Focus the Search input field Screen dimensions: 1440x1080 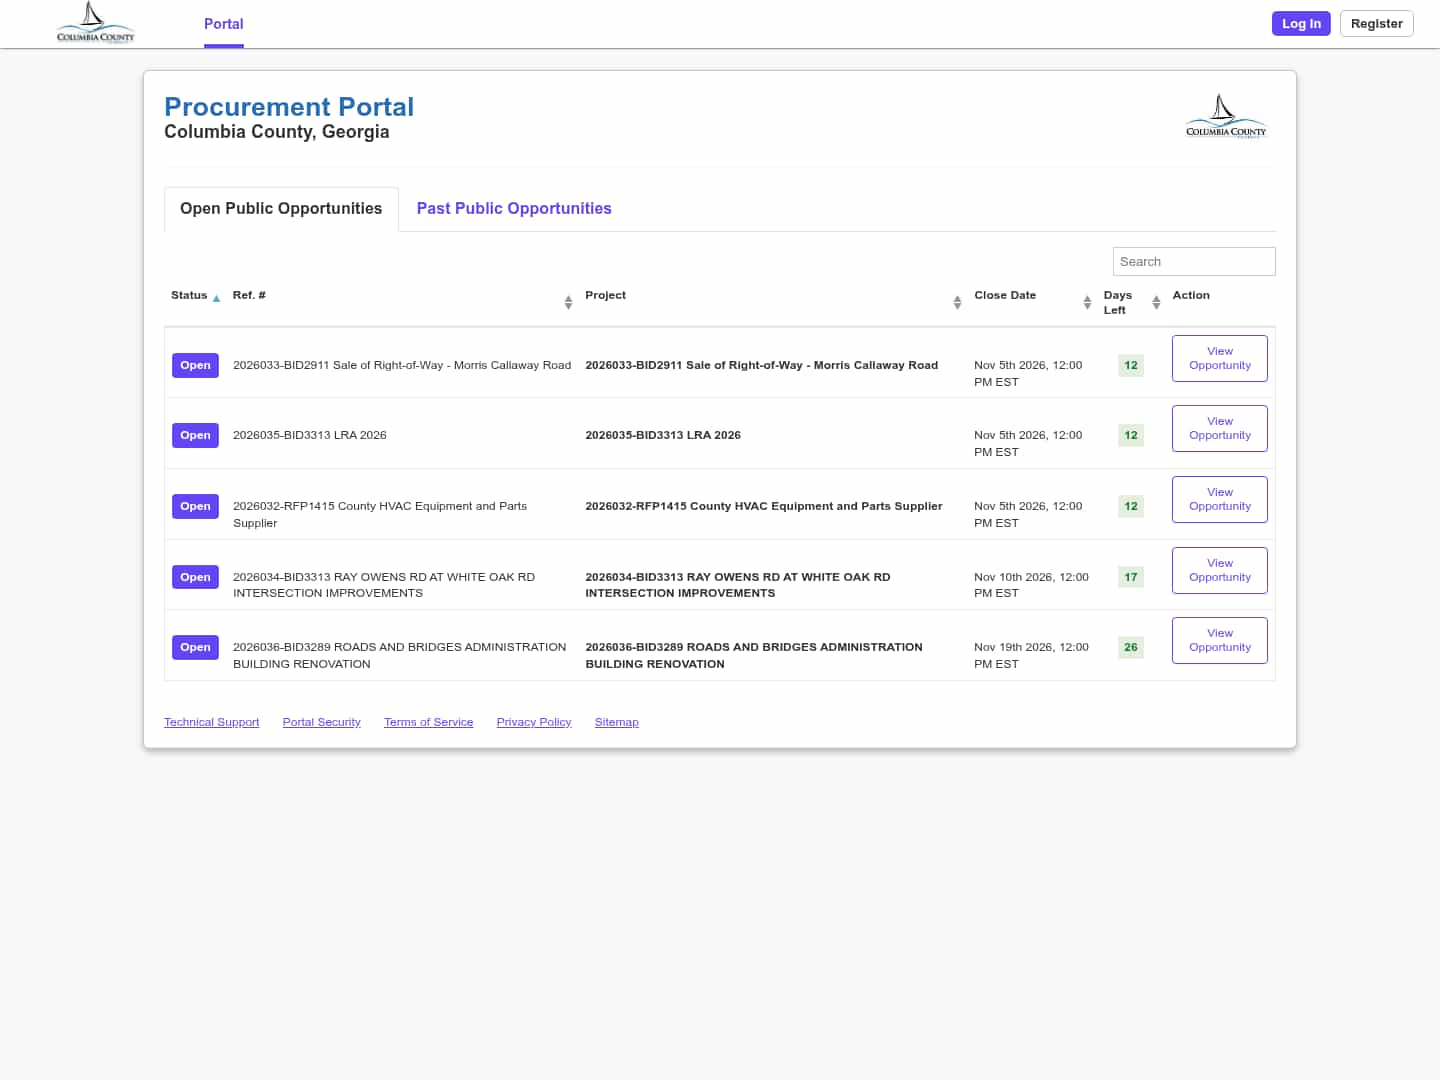tap(1194, 261)
